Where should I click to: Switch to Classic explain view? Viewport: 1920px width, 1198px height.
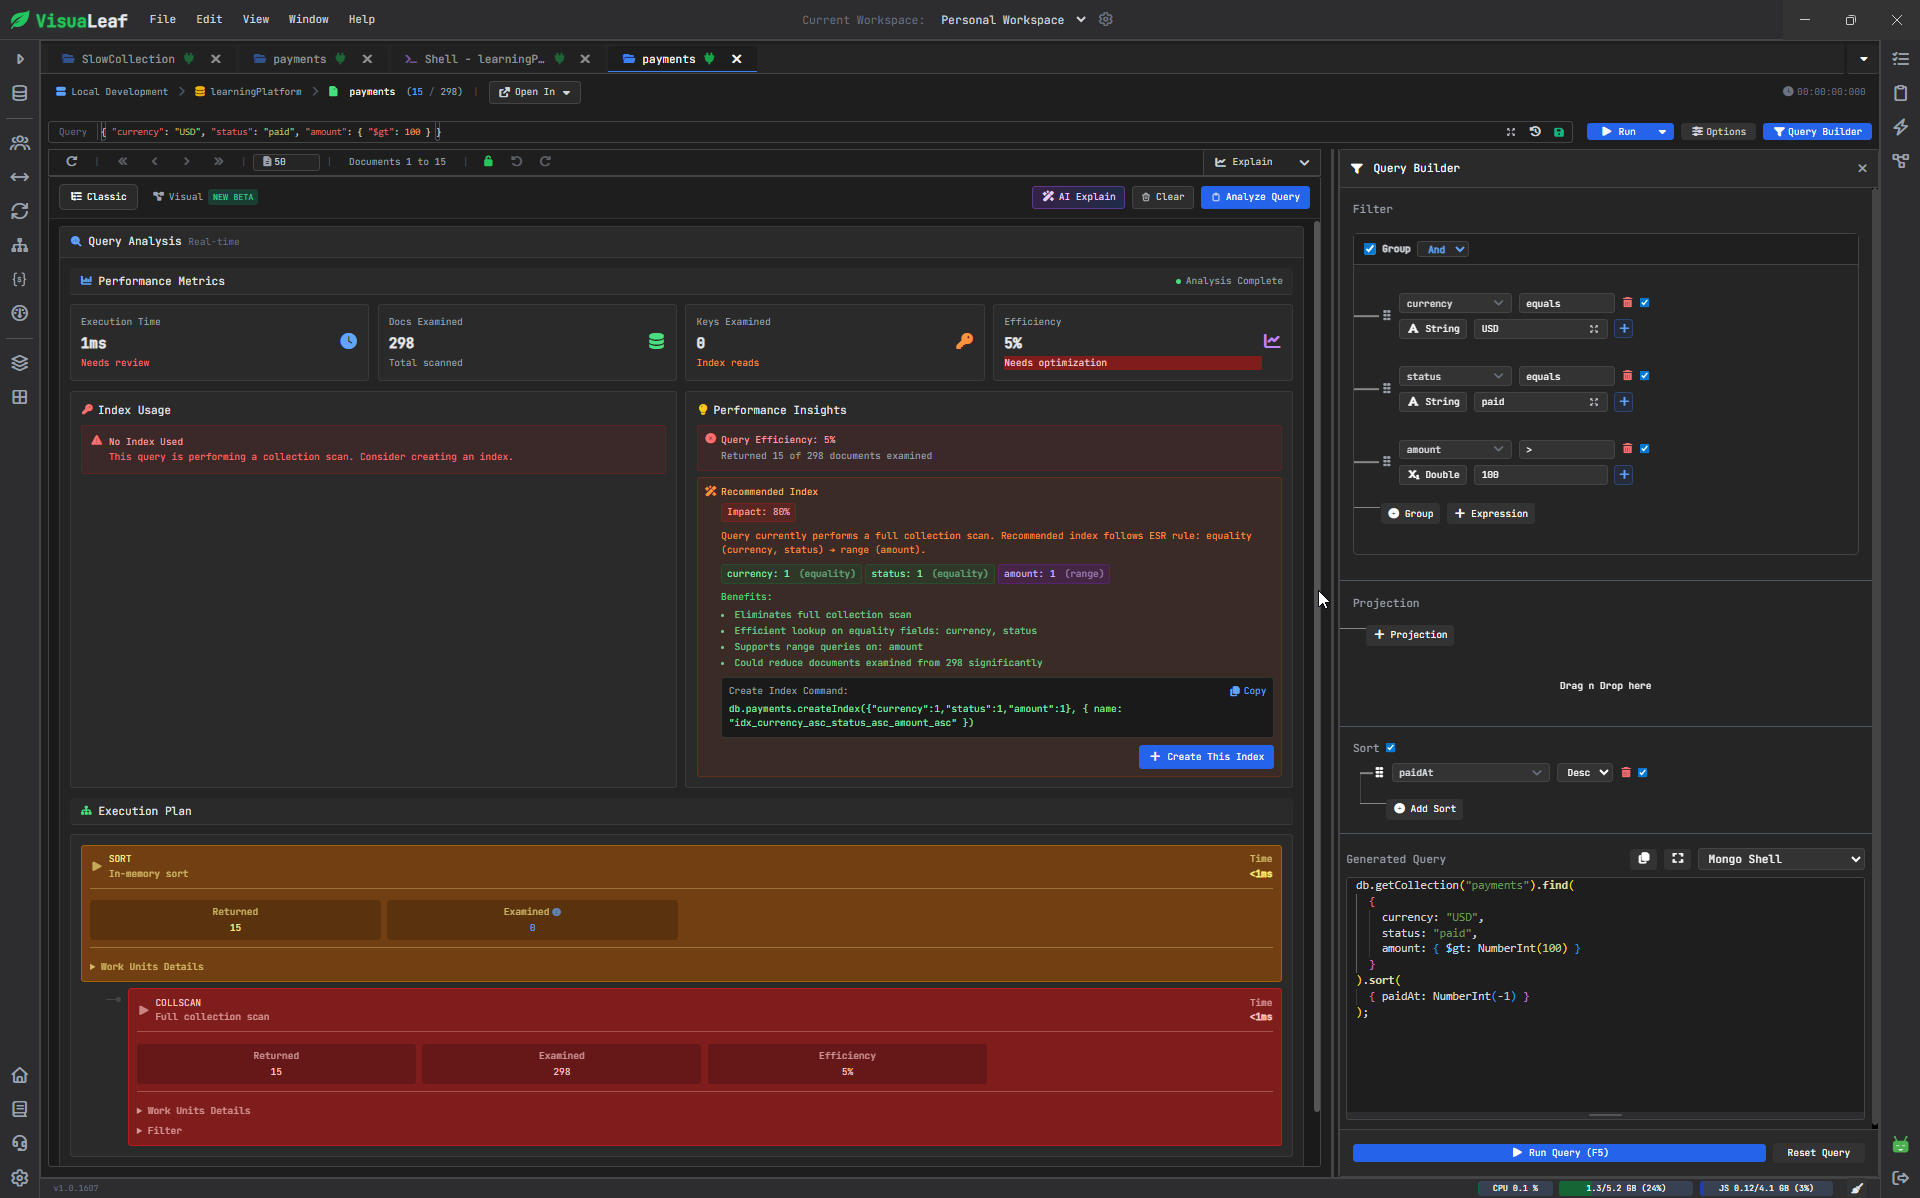pos(99,197)
